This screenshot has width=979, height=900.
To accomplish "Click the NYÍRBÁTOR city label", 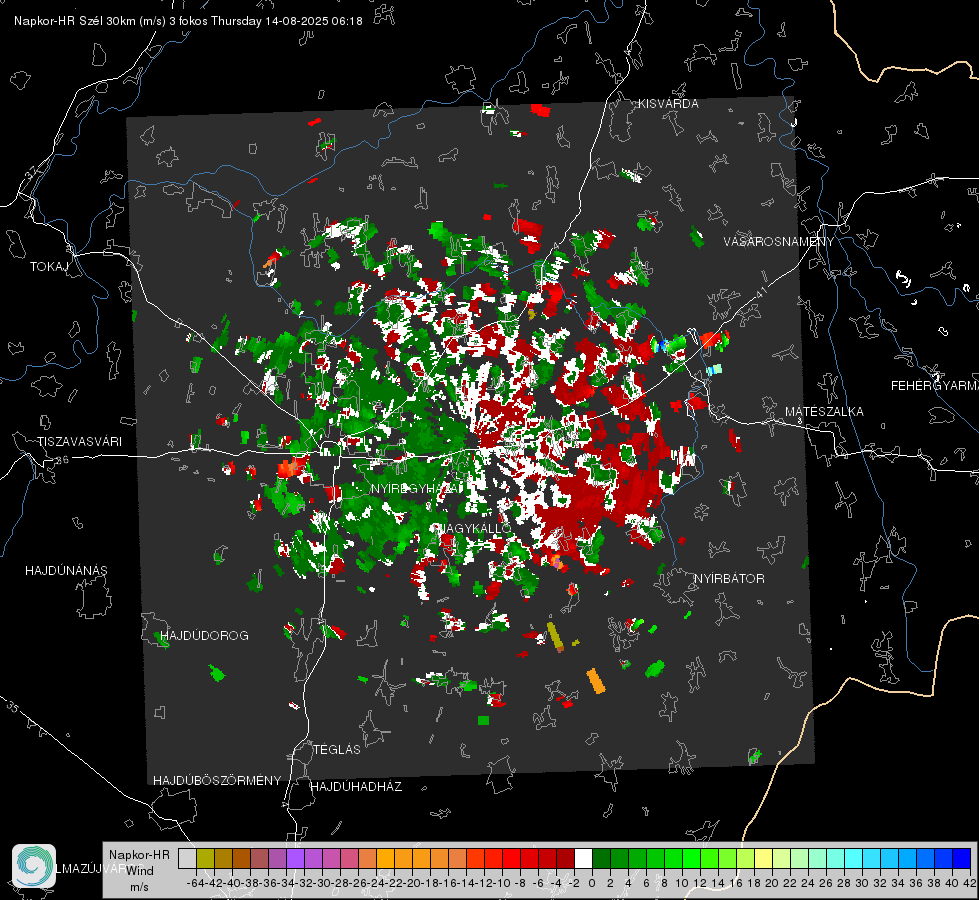I will [729, 578].
